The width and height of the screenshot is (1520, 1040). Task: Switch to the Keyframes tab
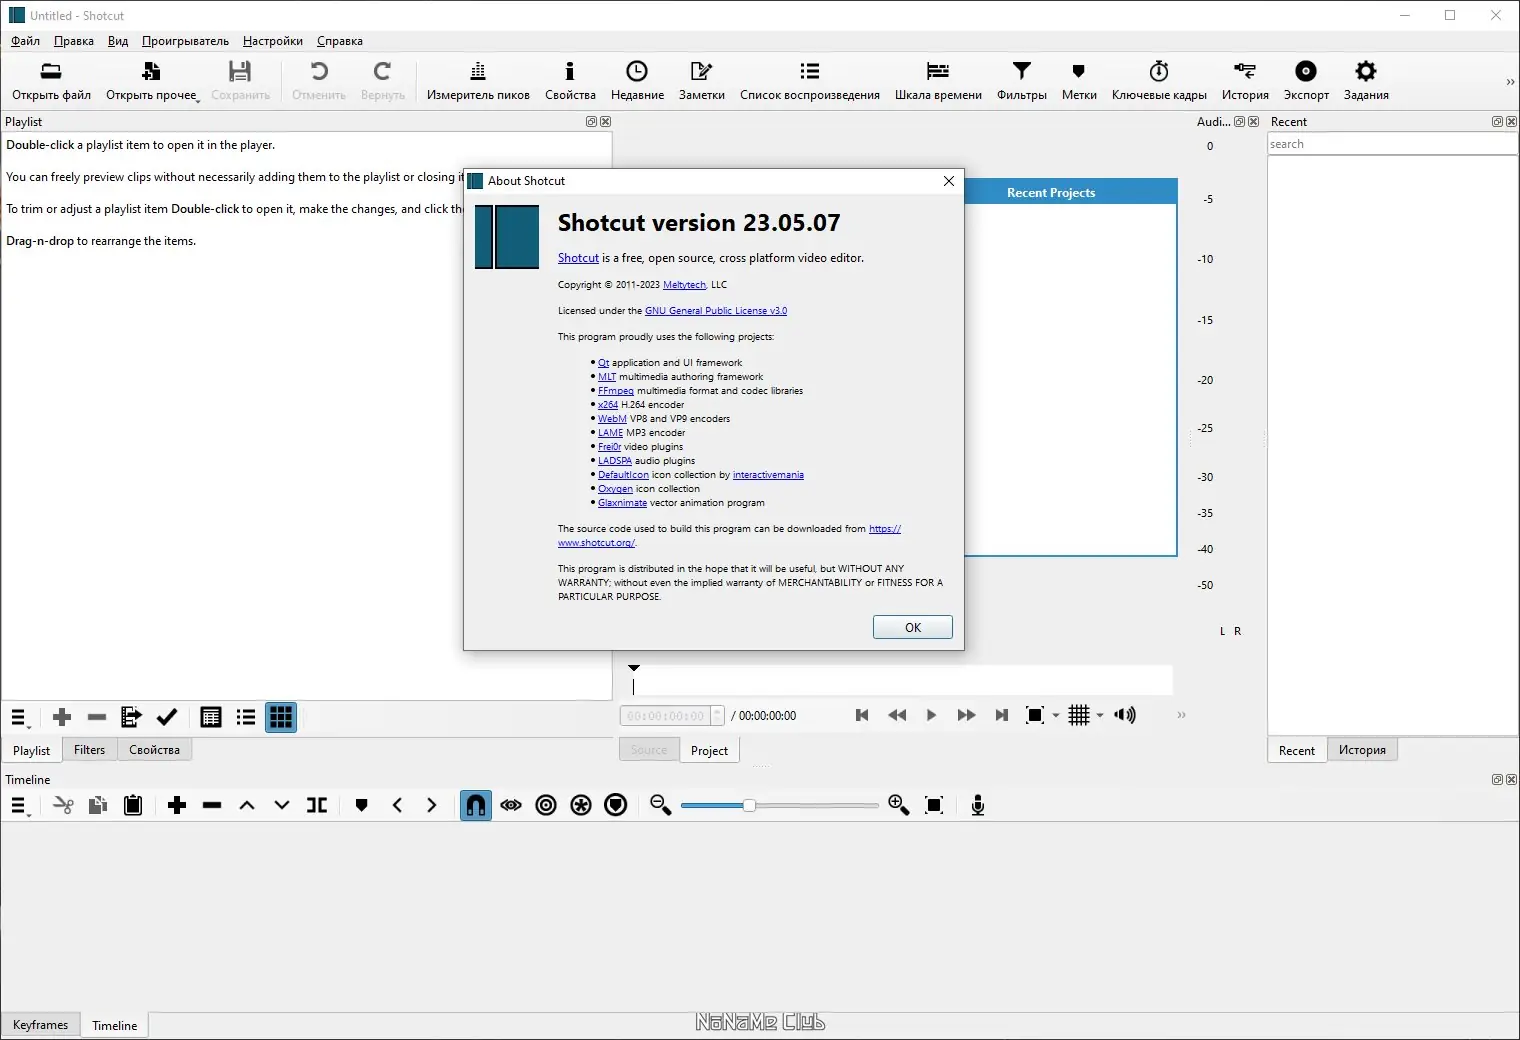point(41,1025)
